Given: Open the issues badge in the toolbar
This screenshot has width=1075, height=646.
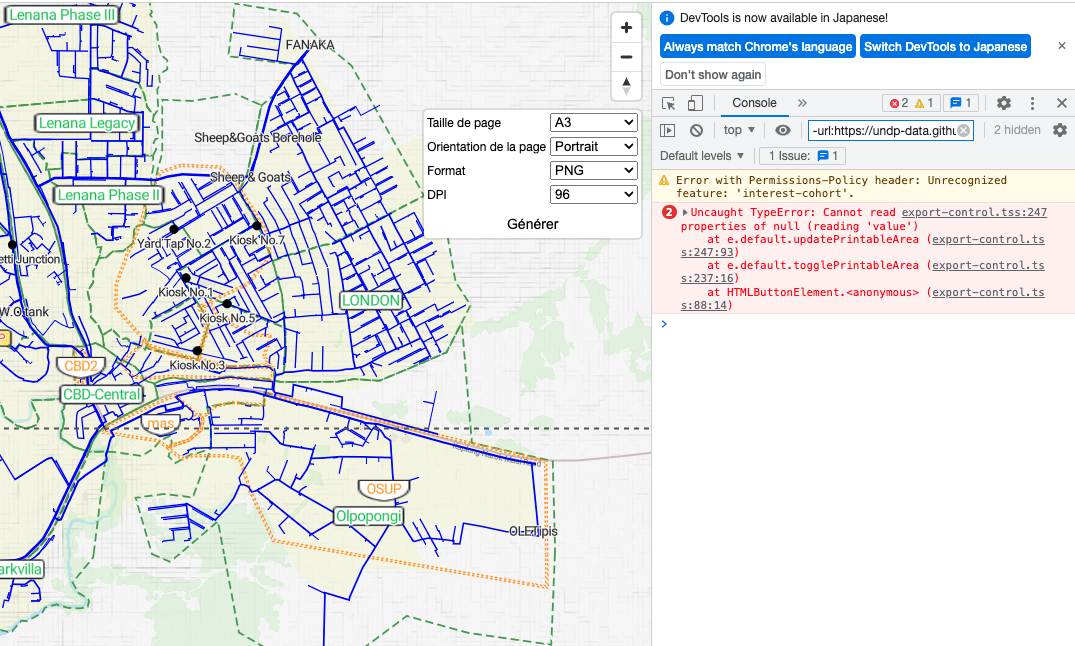Looking at the screenshot, I should [x=961, y=103].
